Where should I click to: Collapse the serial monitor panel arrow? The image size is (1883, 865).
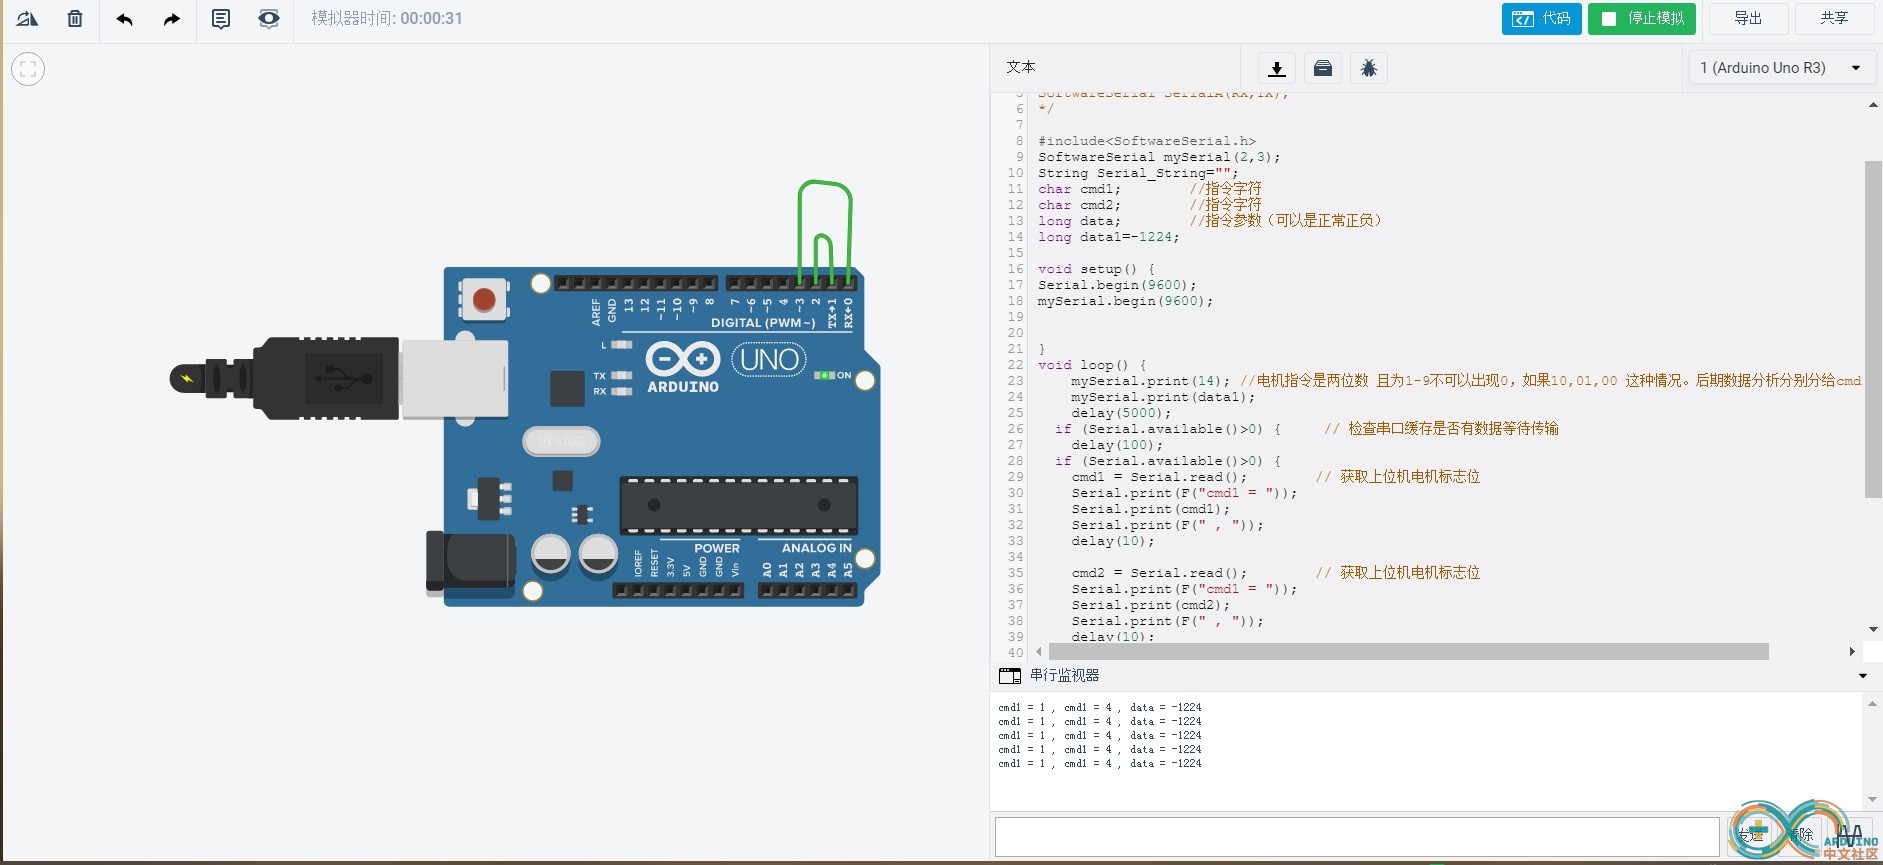click(1863, 676)
